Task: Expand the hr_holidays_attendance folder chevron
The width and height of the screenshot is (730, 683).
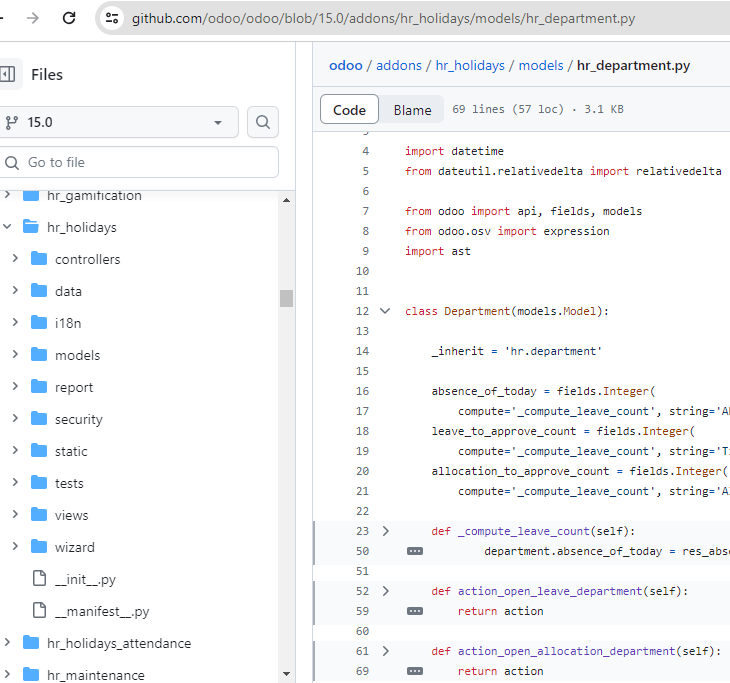Action: (x=7, y=642)
